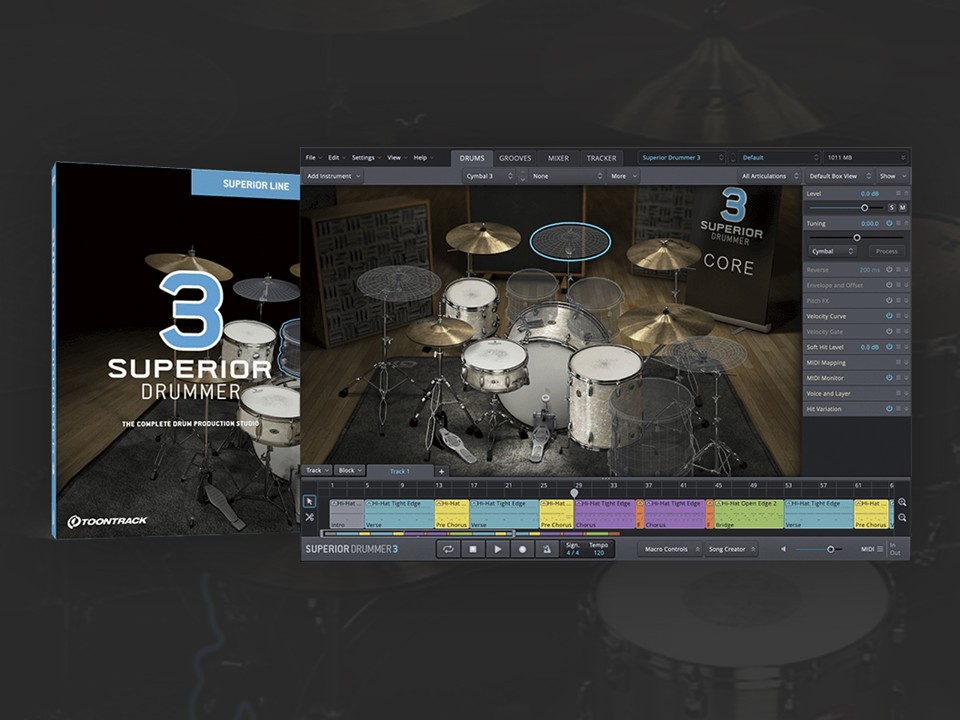Open Velocity Curve section menu icon
Screen dimensions: 960x720
tap(898, 316)
